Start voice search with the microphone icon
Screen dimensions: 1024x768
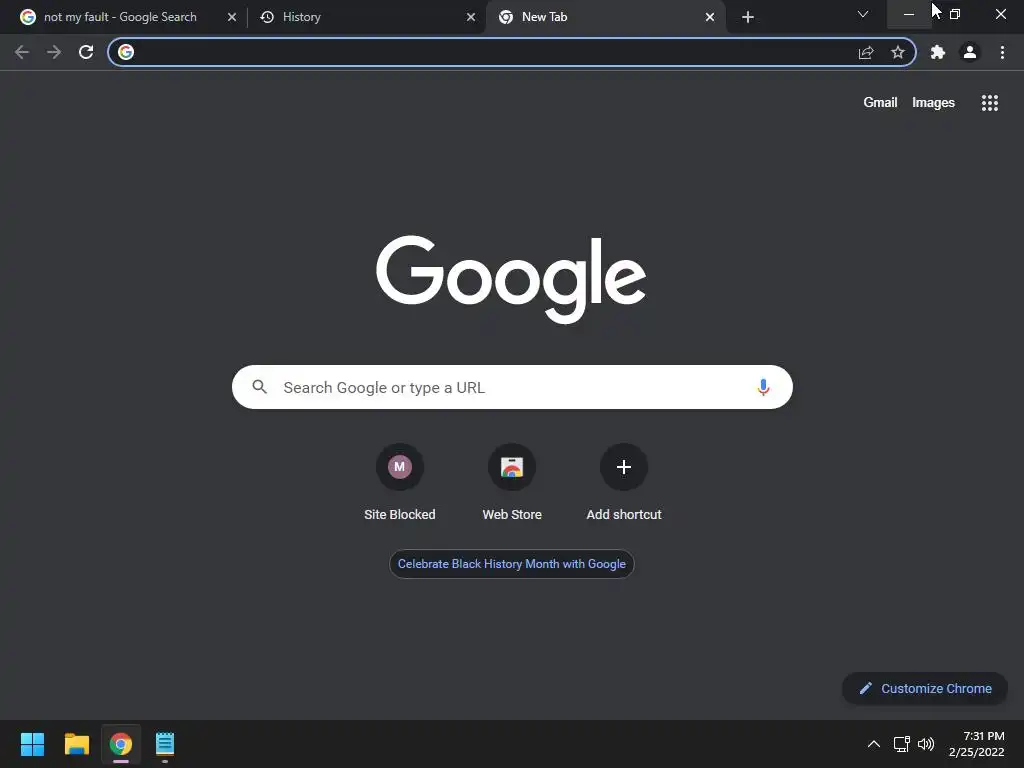click(763, 387)
